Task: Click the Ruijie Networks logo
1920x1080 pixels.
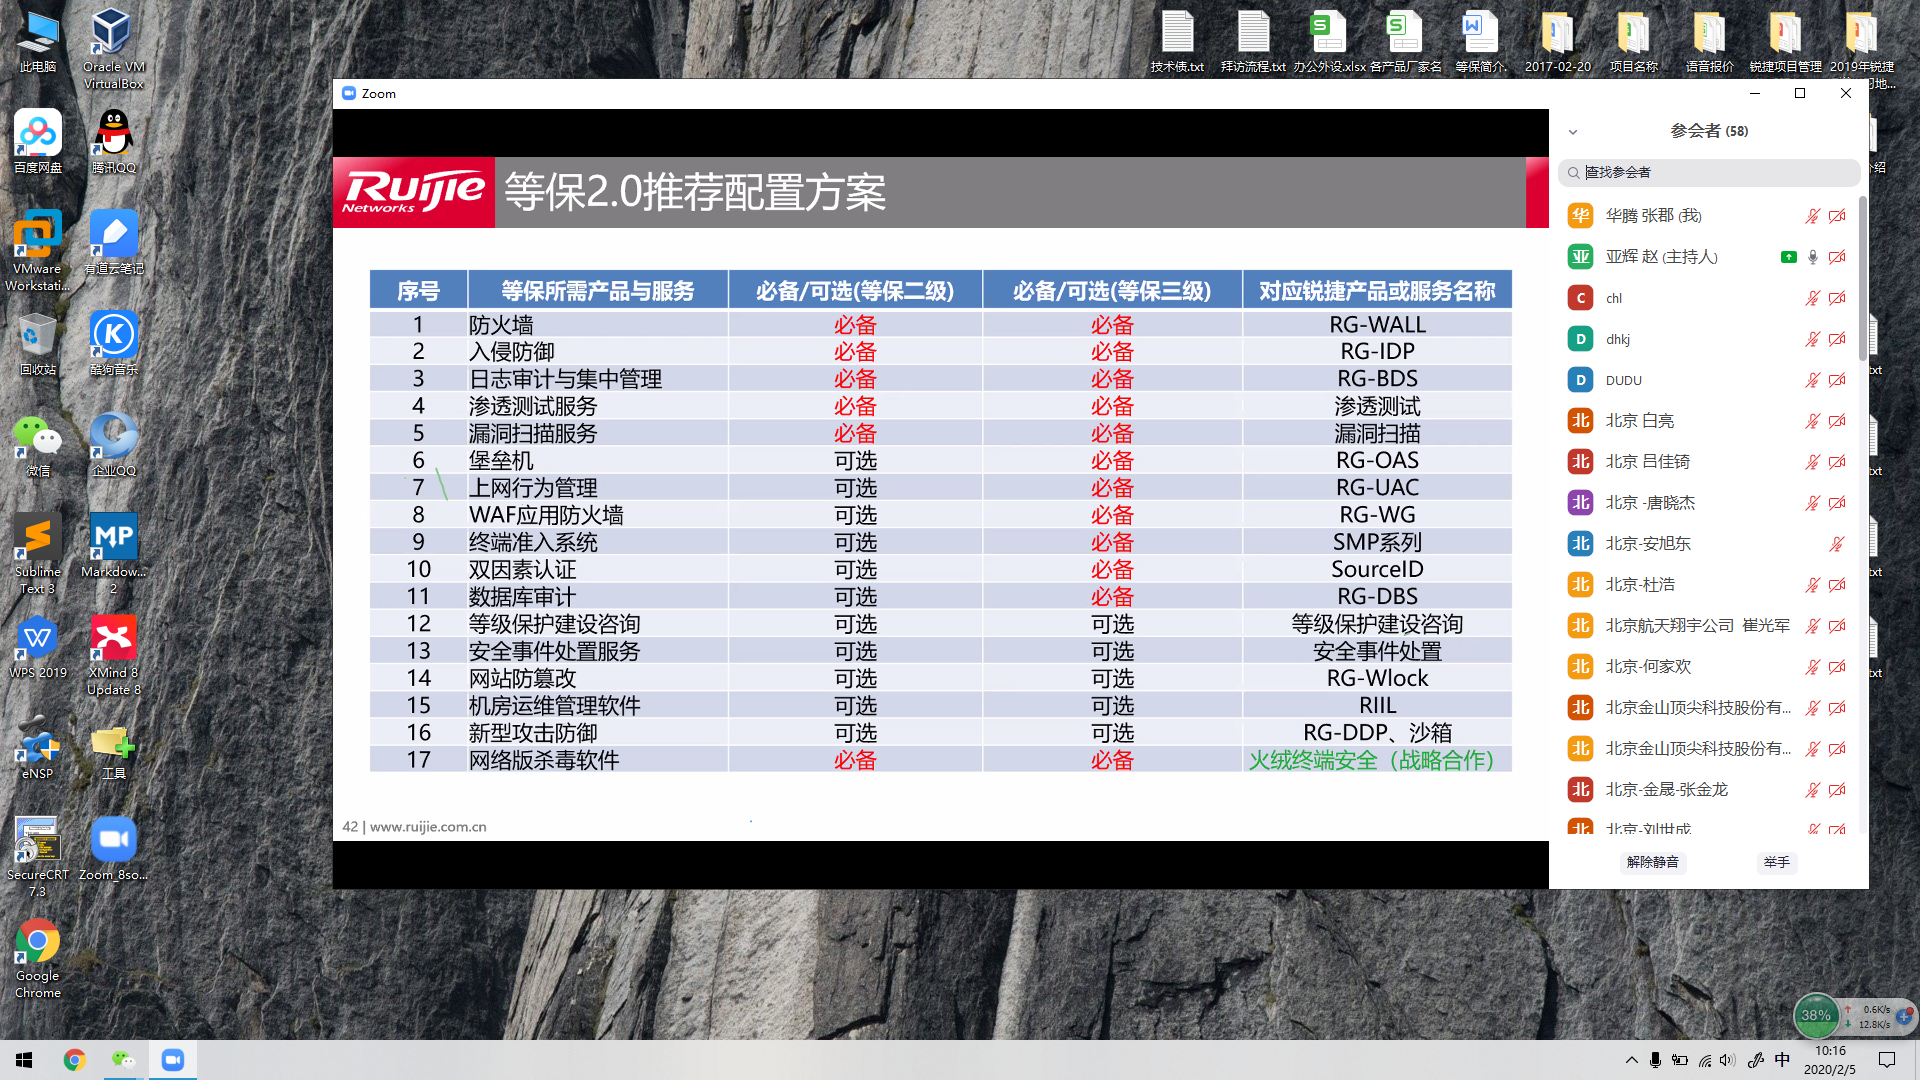Action: (x=414, y=192)
